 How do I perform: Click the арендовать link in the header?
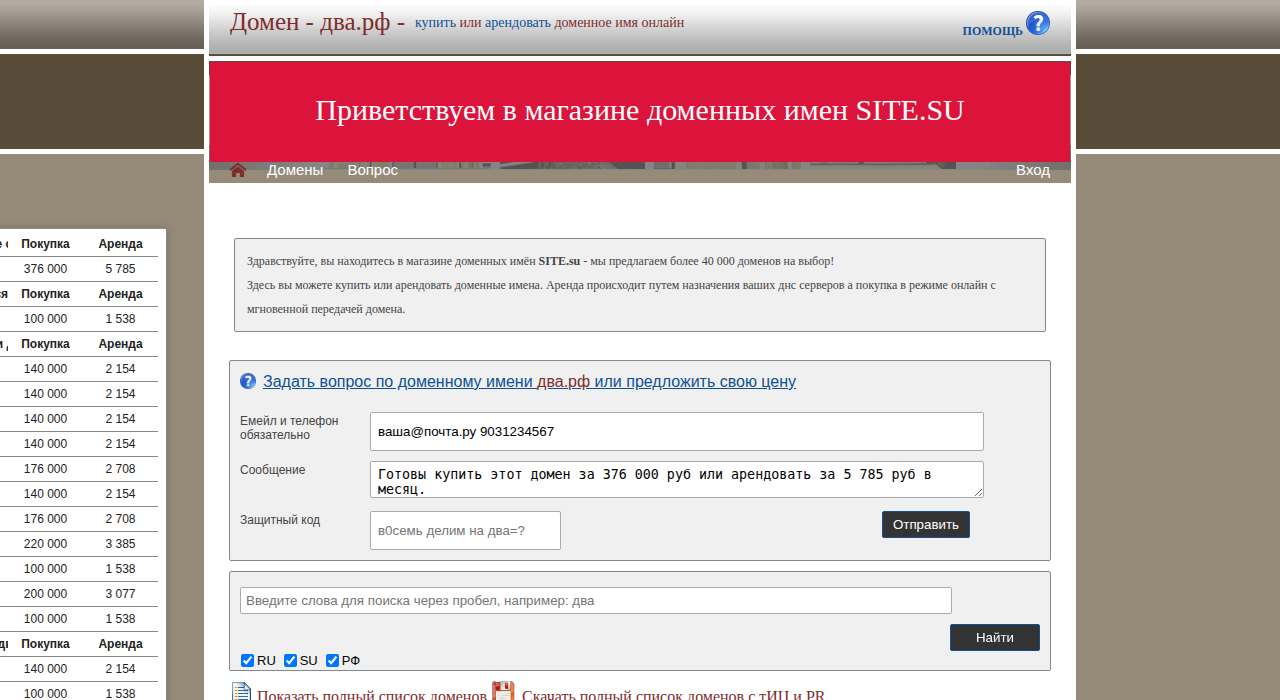(518, 22)
